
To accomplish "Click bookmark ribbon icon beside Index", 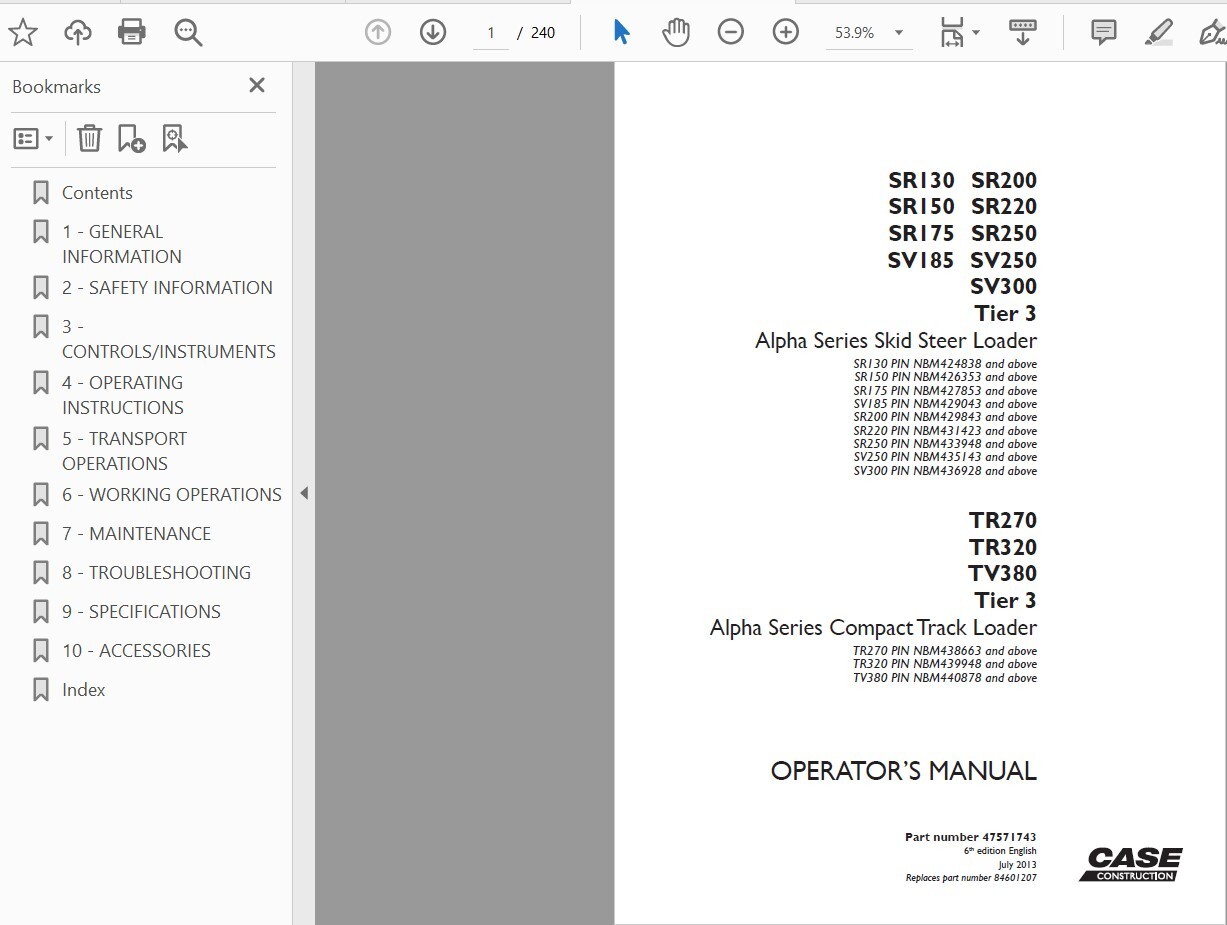I will (x=41, y=690).
